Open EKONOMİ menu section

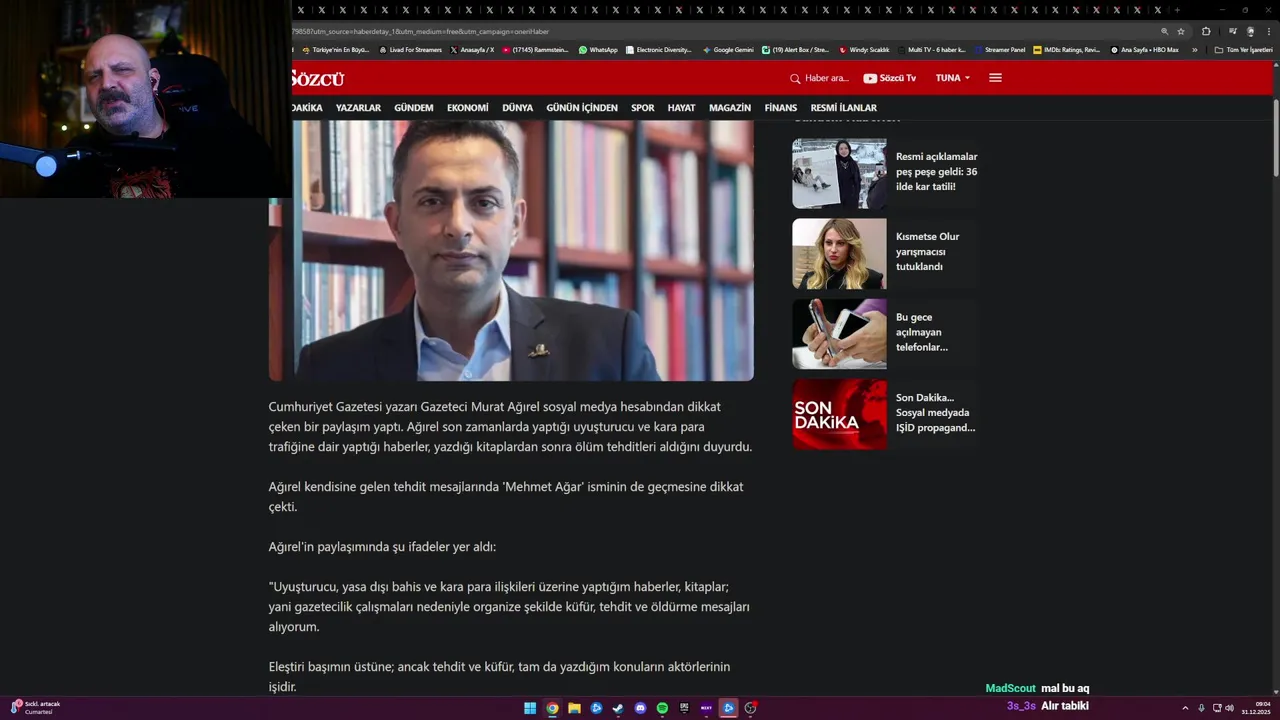pos(468,108)
